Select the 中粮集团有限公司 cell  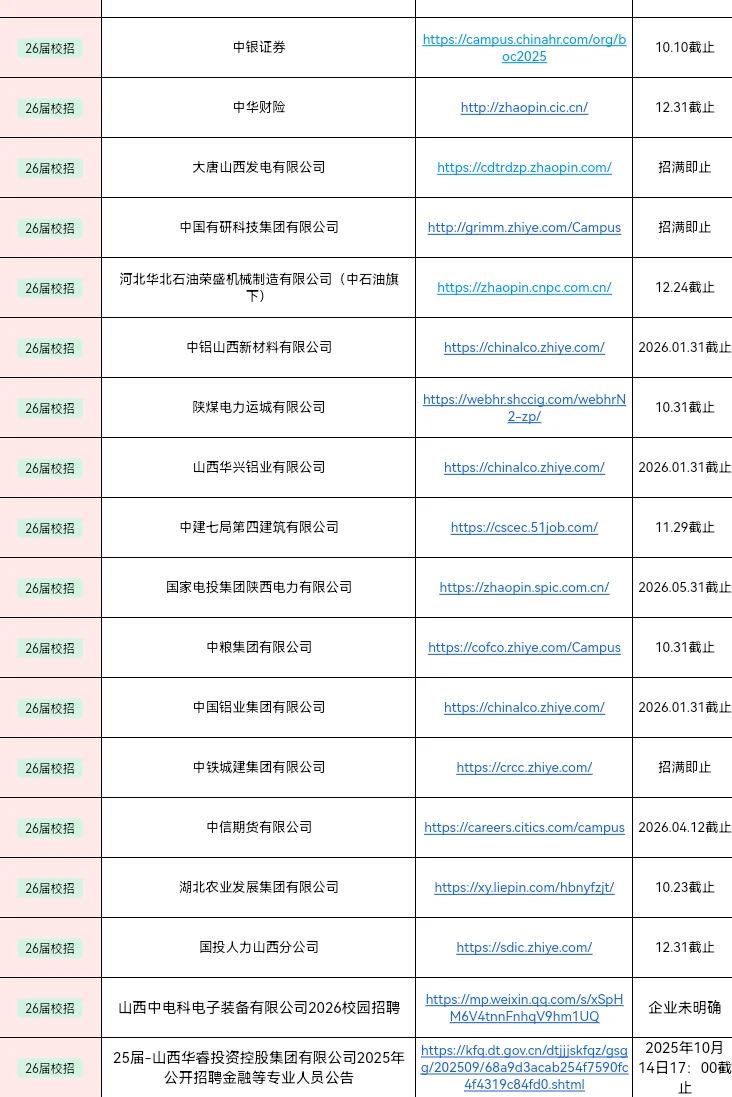coord(259,648)
